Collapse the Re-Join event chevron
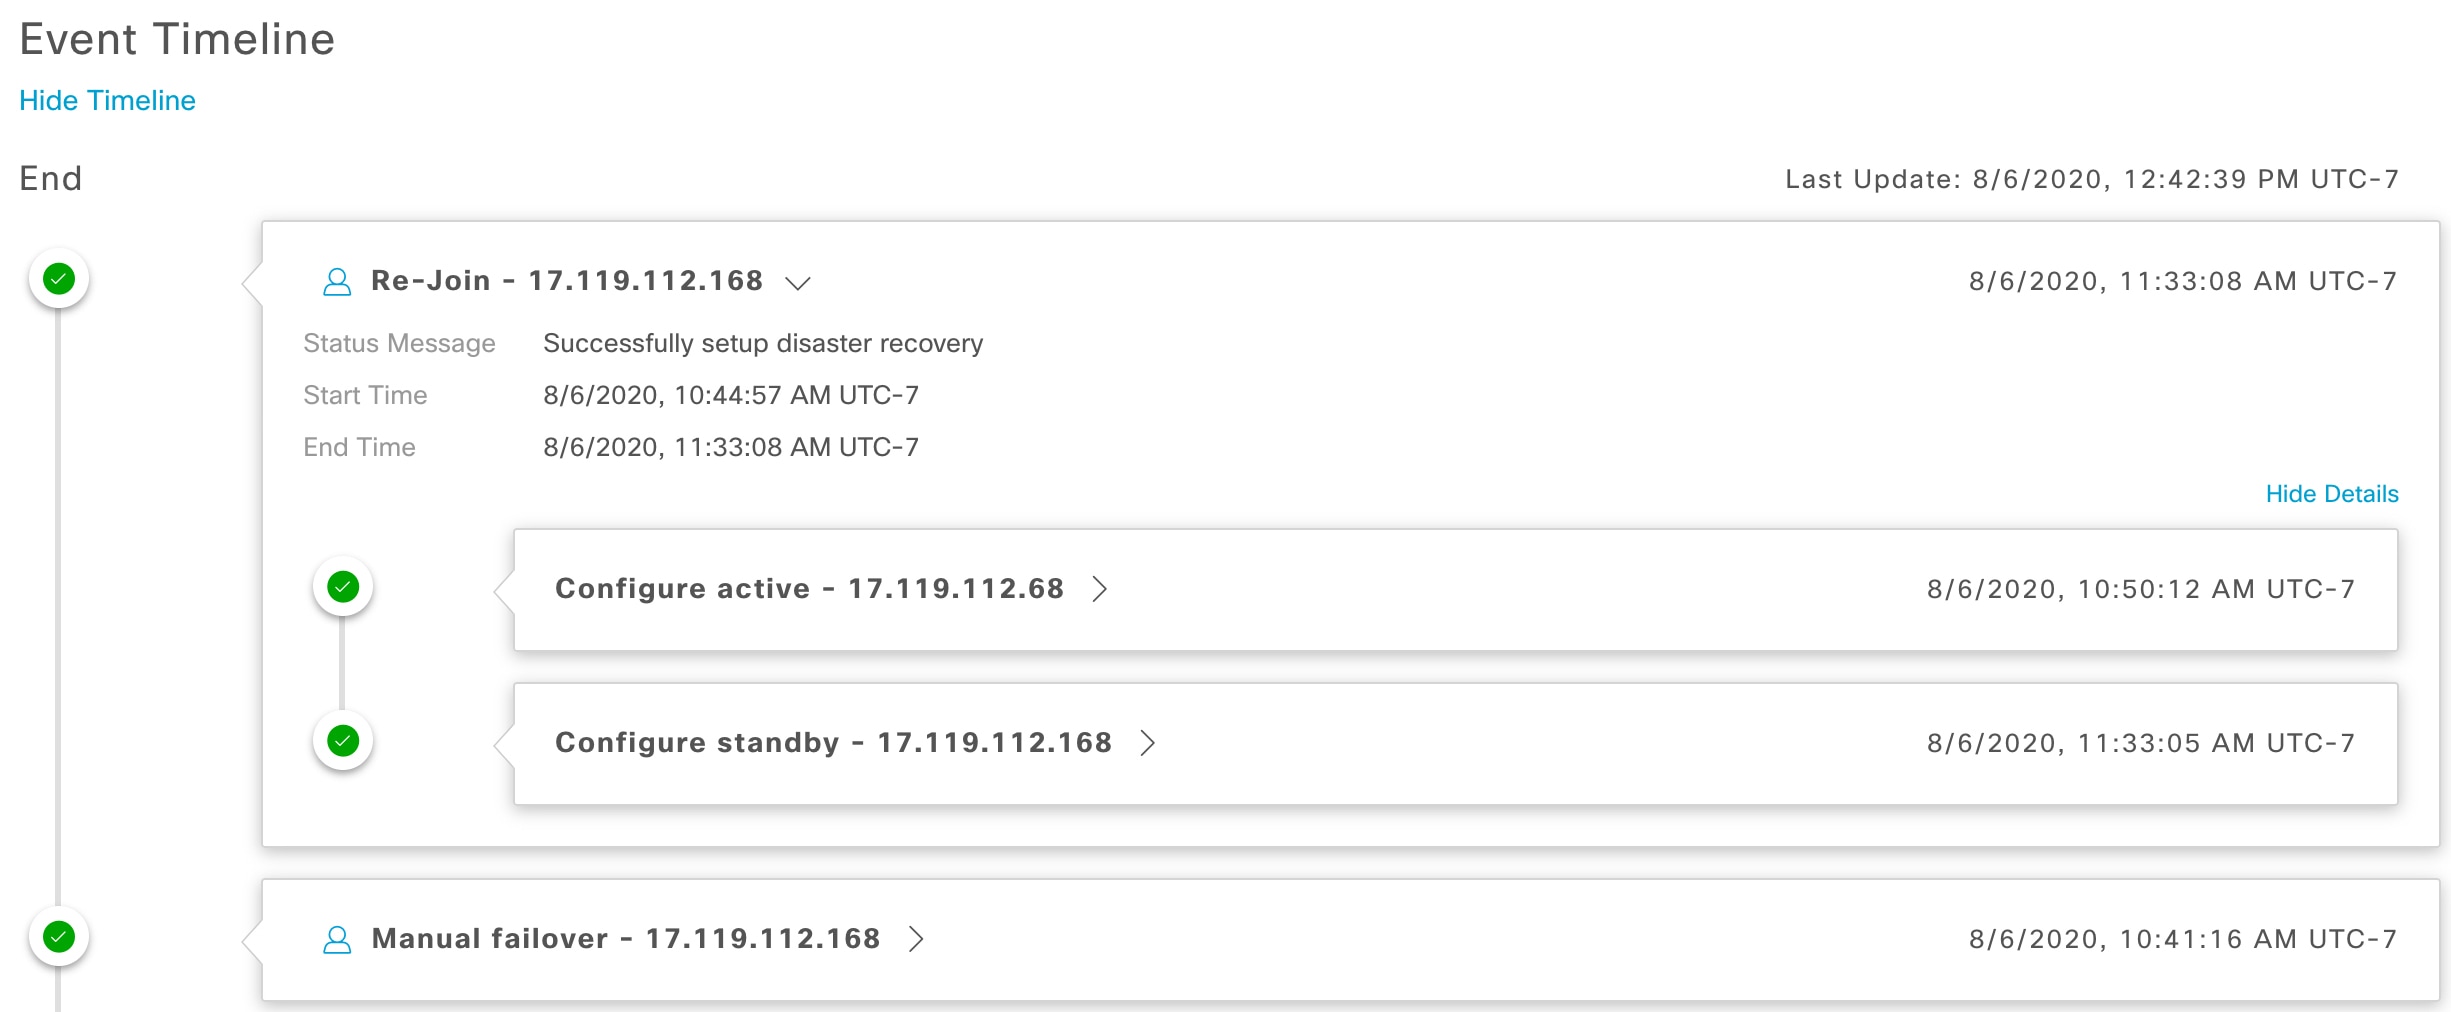The width and height of the screenshot is (2451, 1012). point(797,283)
